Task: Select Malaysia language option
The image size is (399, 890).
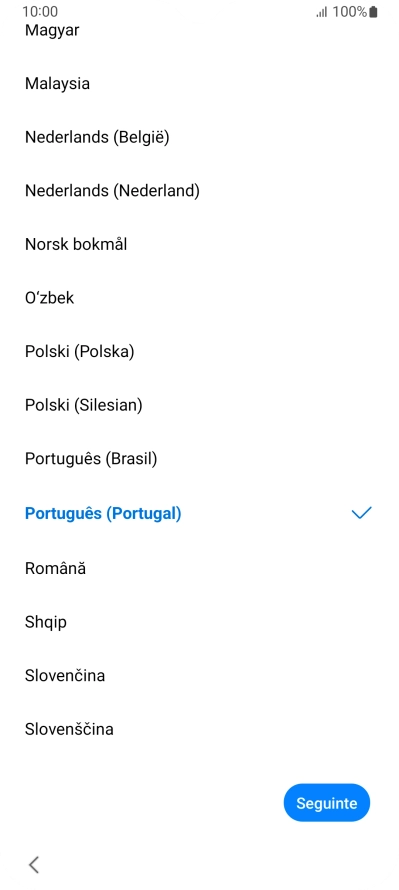Action: click(199, 83)
